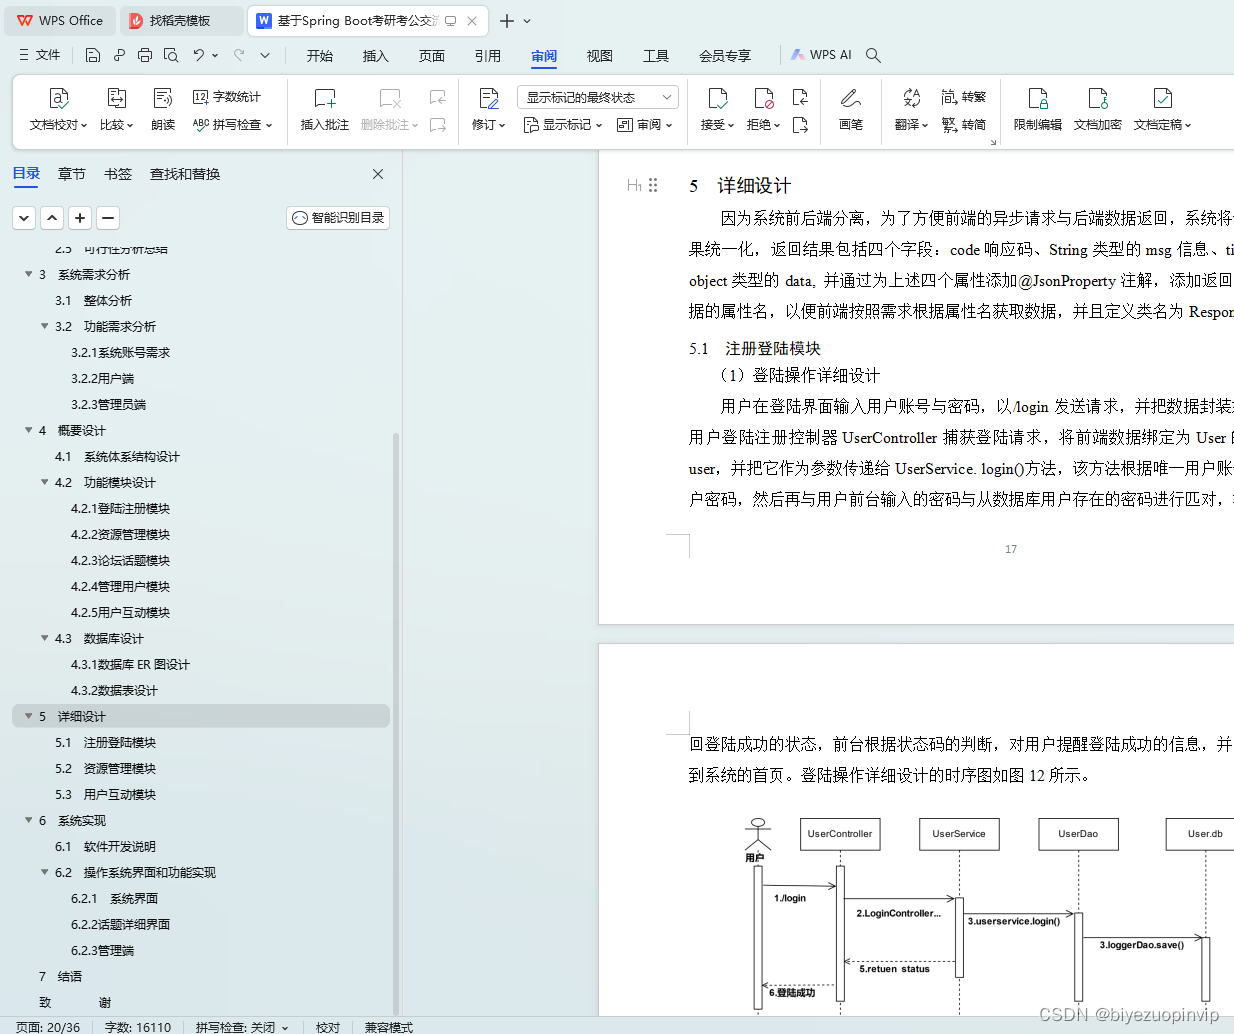Switch to the 章节 panel tab

point(72,174)
